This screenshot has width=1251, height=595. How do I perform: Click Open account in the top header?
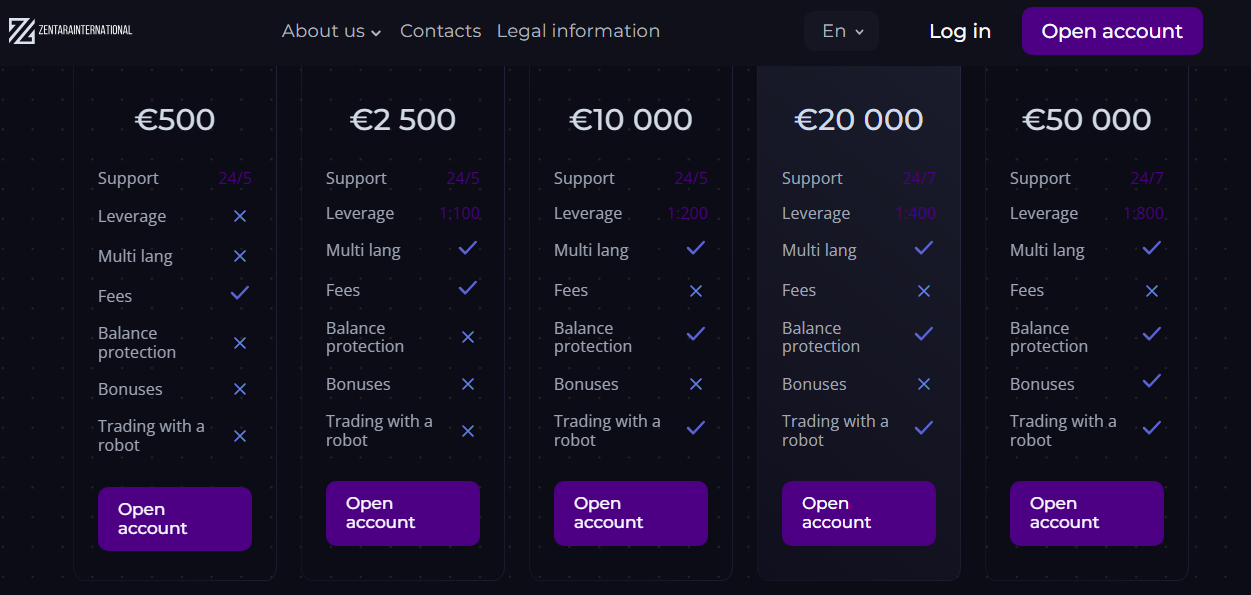click(x=1112, y=31)
